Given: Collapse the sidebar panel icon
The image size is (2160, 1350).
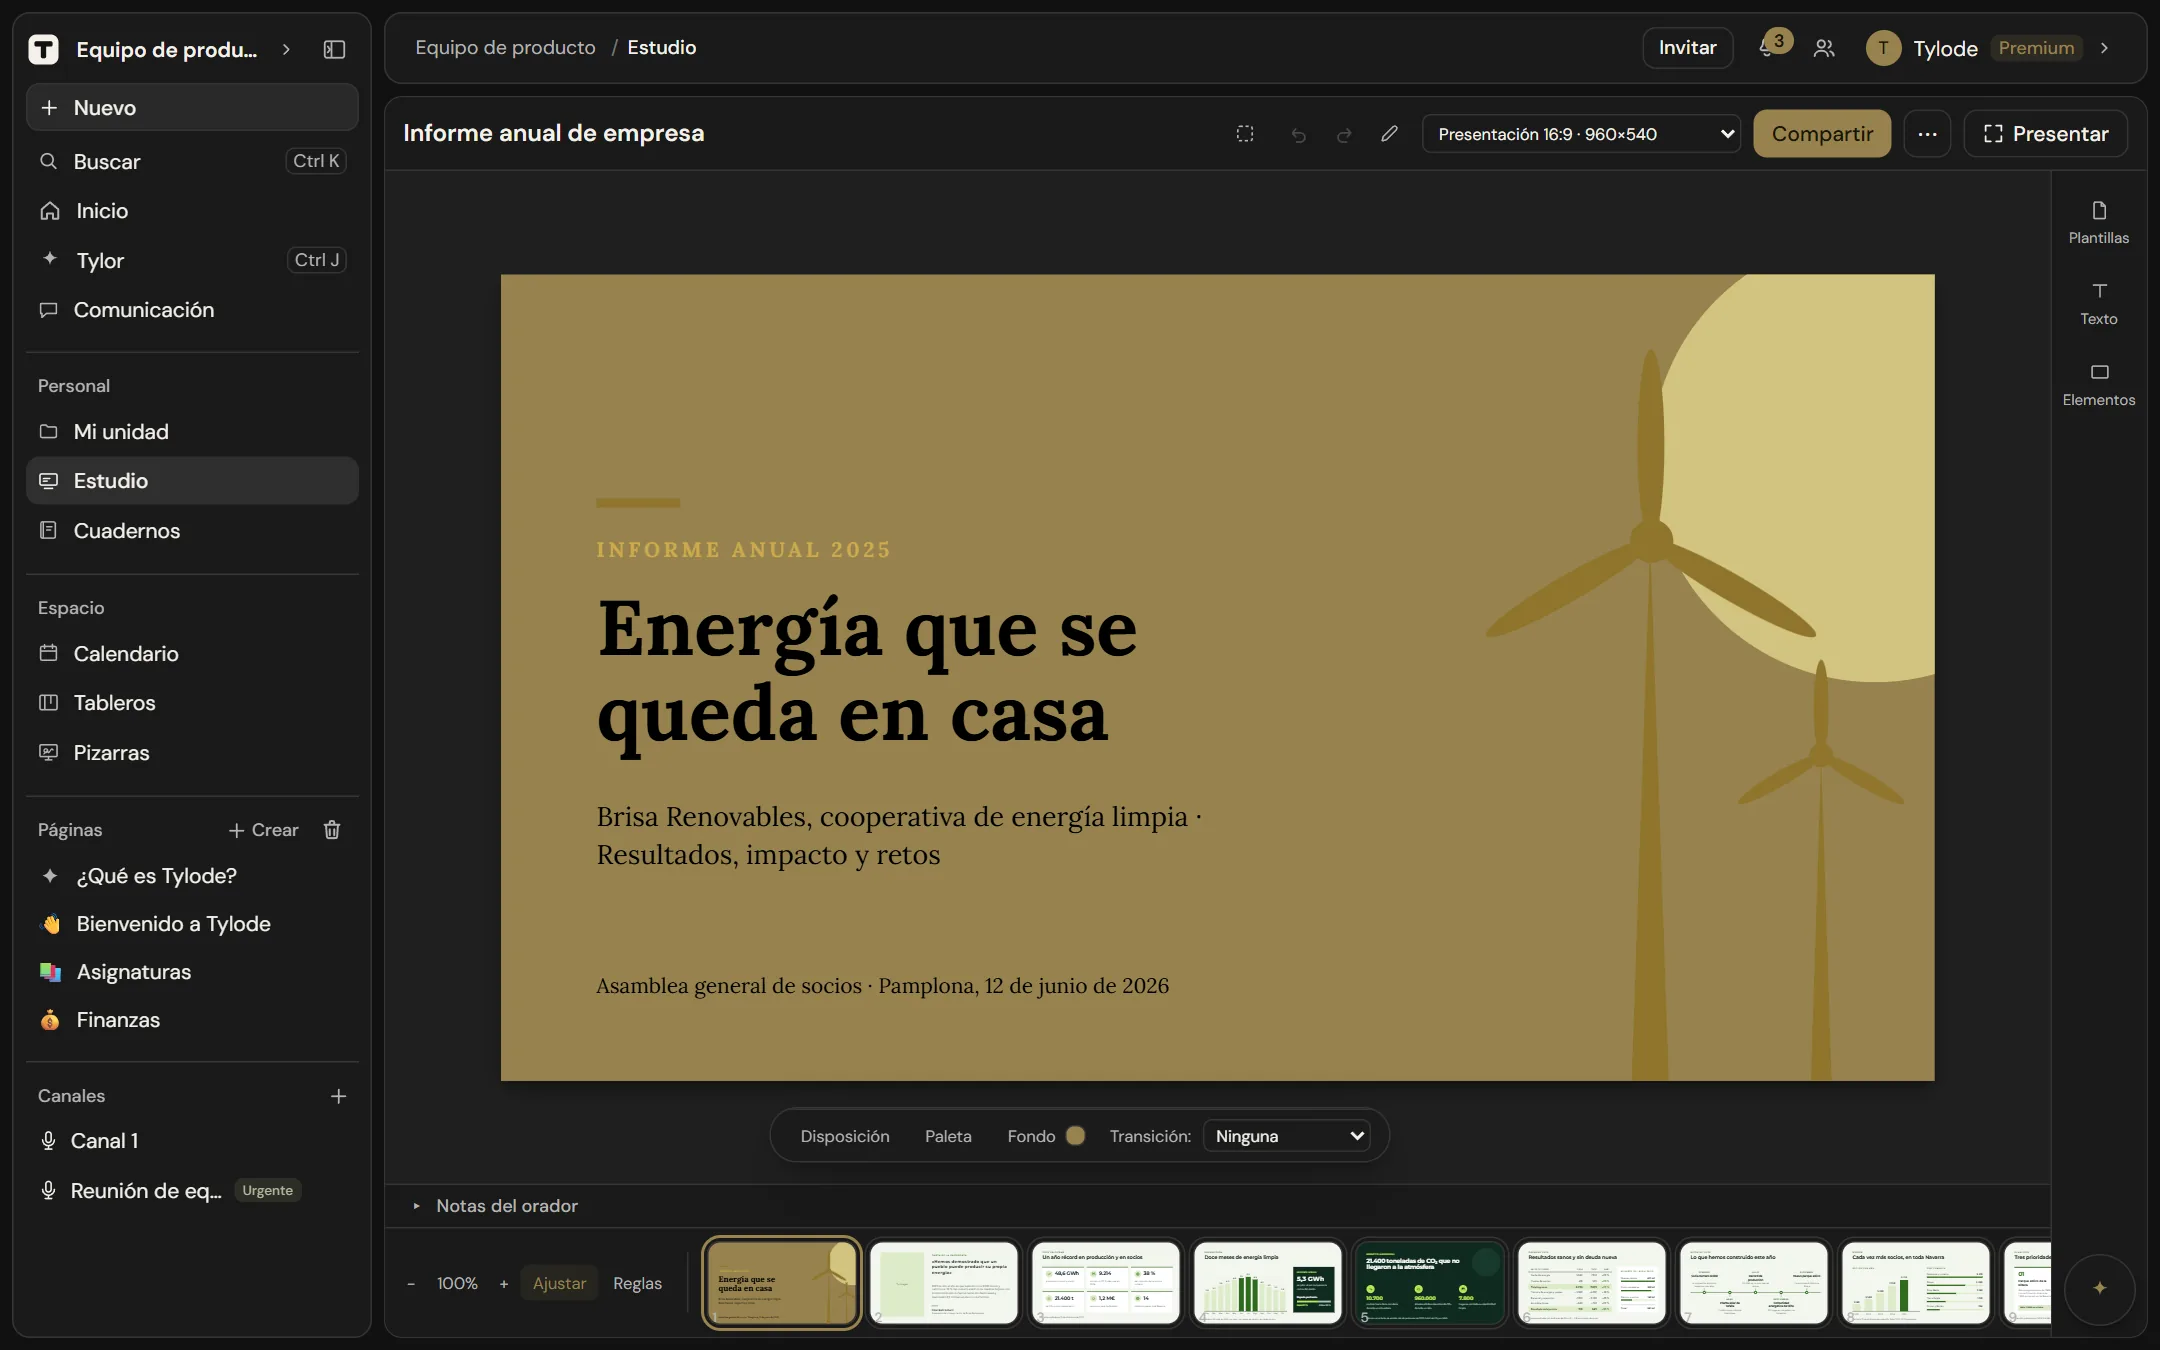Looking at the screenshot, I should 334,49.
